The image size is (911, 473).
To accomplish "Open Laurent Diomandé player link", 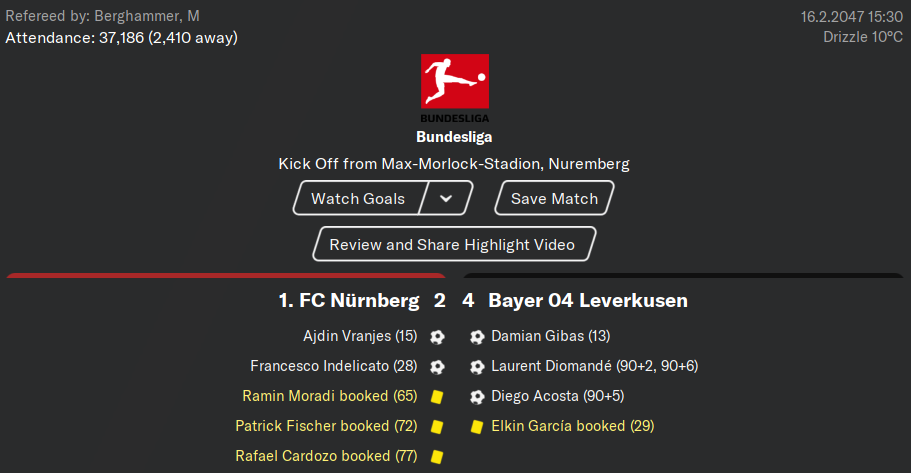I will [x=551, y=366].
